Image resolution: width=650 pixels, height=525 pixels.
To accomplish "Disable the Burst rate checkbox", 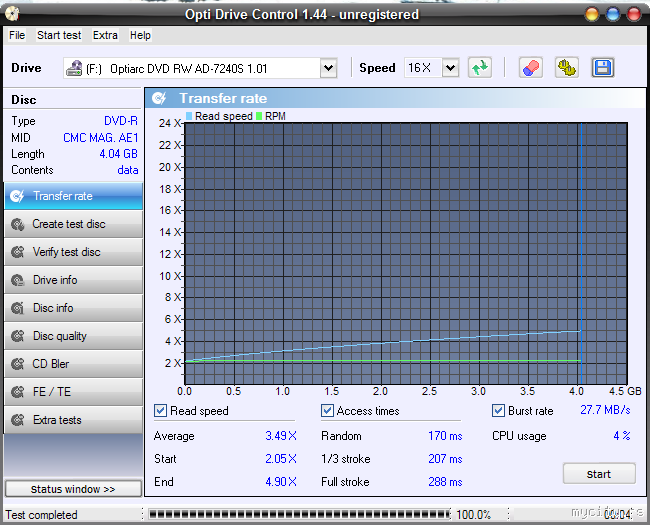I will pyautogui.click(x=499, y=411).
